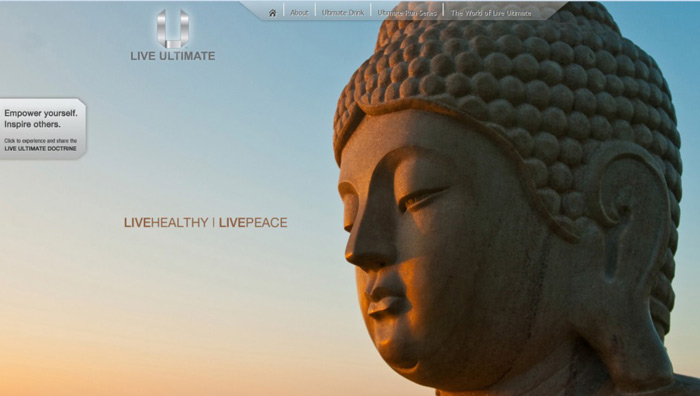Open the Empower yourself side panel
Screen dimensions: 700x396
(43, 129)
